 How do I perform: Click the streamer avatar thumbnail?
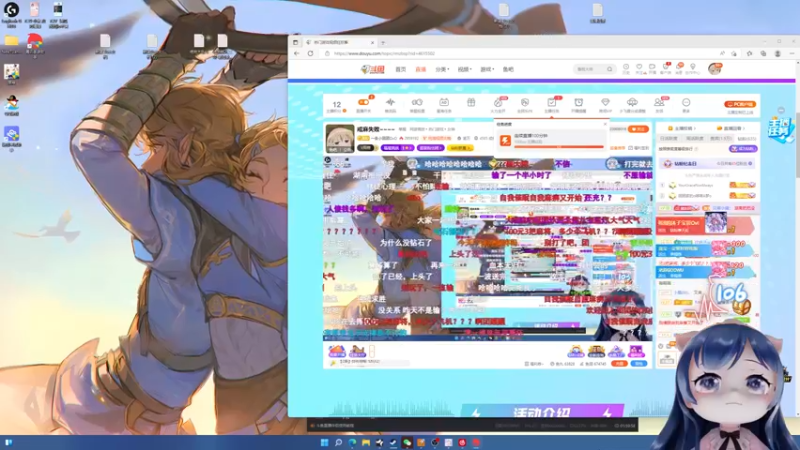340,138
